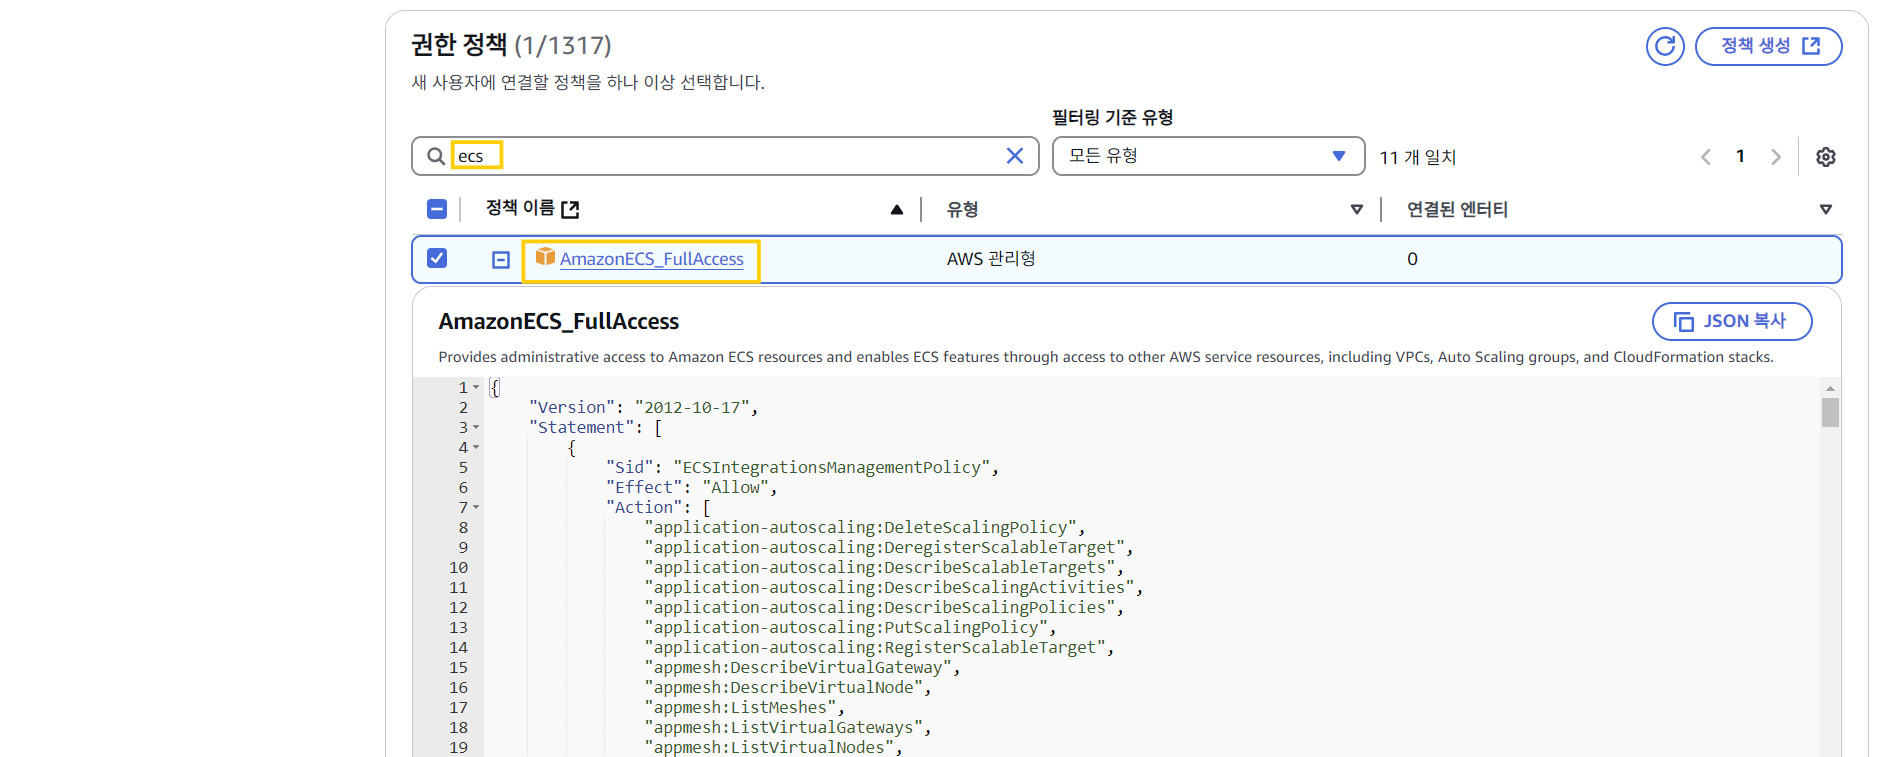Click the "Effect": "Allow" line
This screenshot has width=1887, height=757.
(691, 487)
